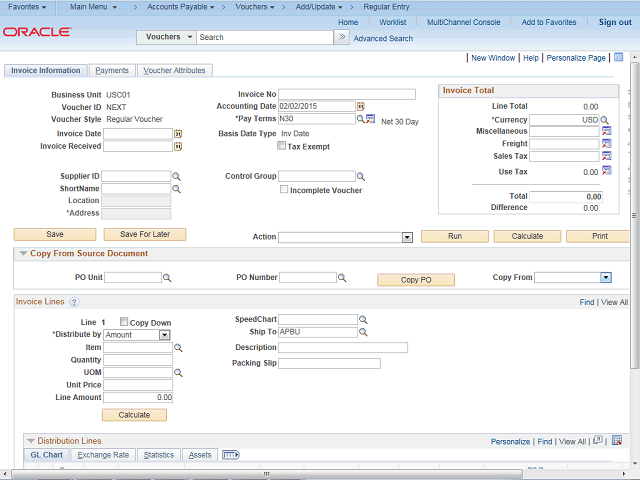Click the Advanced Search link
This screenshot has height=480, width=640.
pos(383,38)
